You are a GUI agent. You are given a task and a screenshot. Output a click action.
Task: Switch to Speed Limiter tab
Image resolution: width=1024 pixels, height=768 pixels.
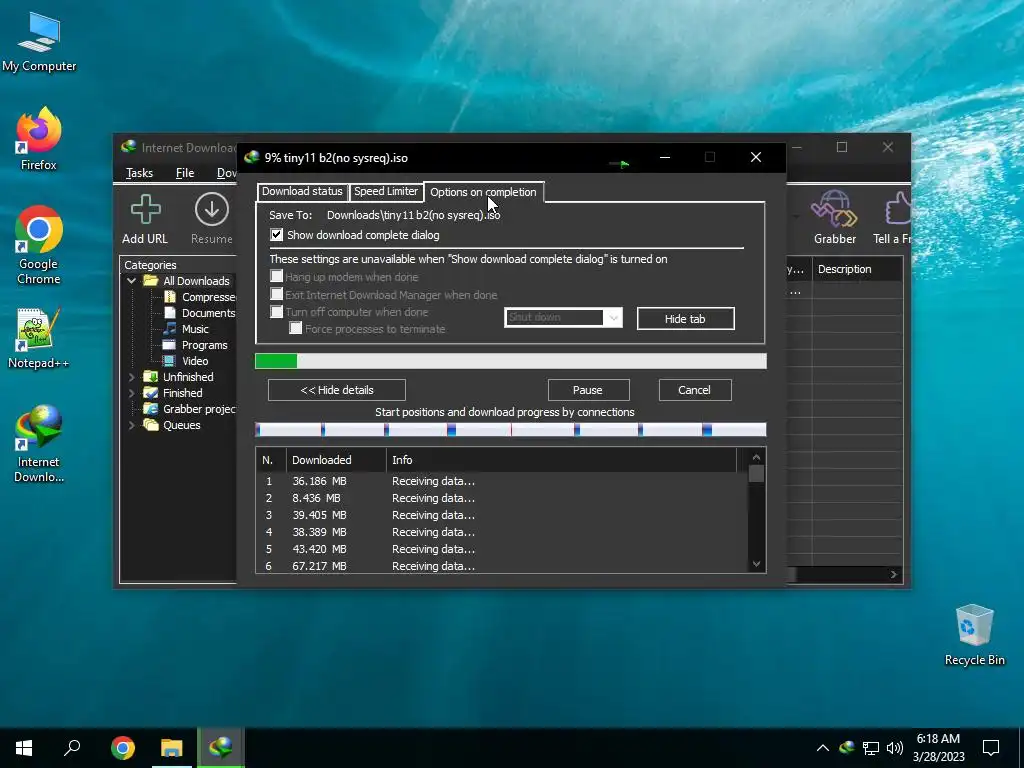(386, 191)
